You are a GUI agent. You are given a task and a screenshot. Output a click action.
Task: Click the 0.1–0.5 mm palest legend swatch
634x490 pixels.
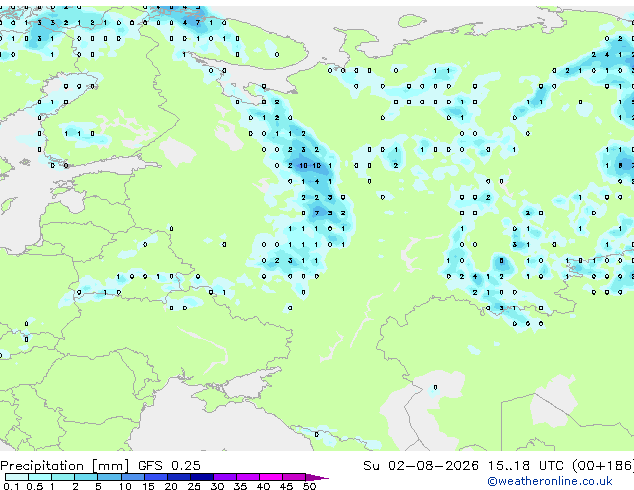coord(17,477)
